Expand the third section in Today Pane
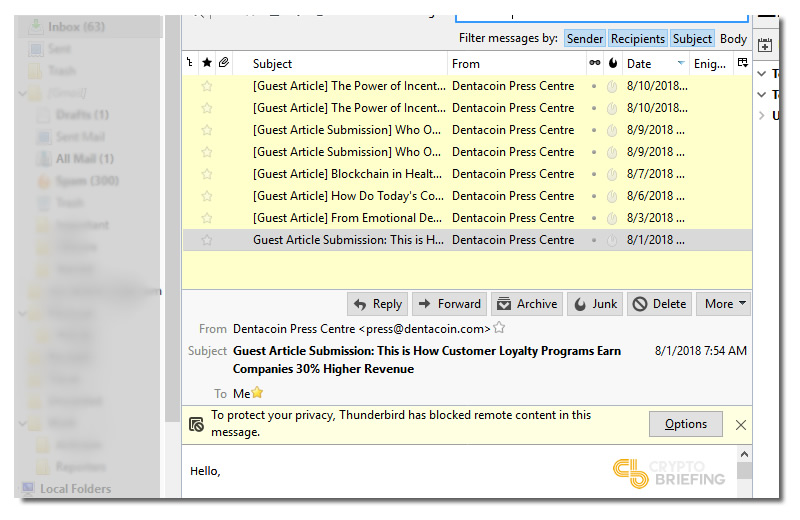800x520 pixels. tap(762, 115)
